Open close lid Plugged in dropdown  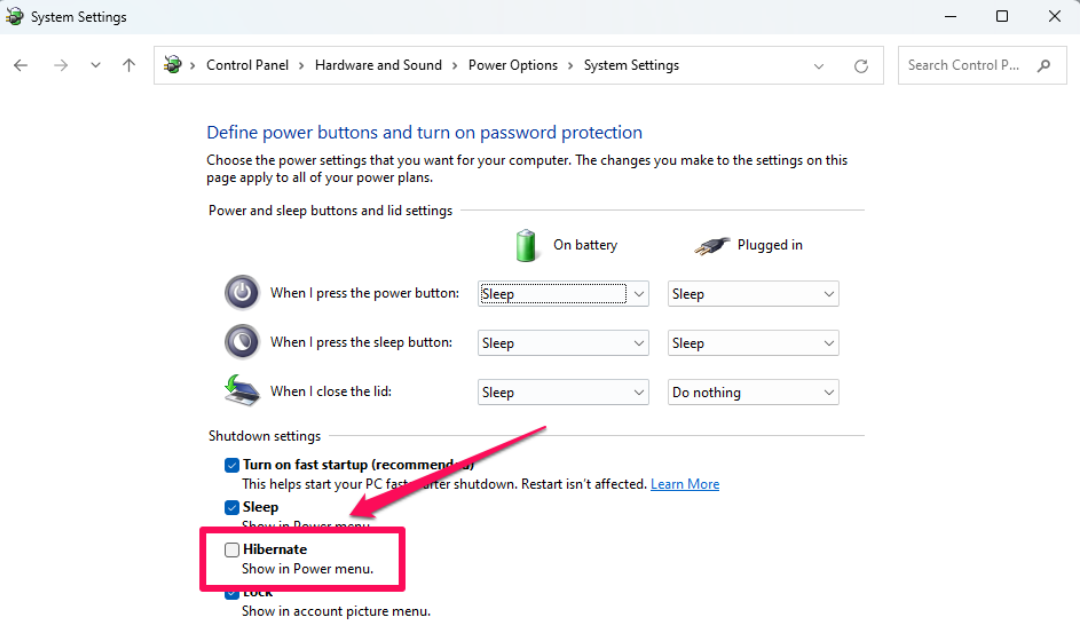pyautogui.click(x=753, y=392)
